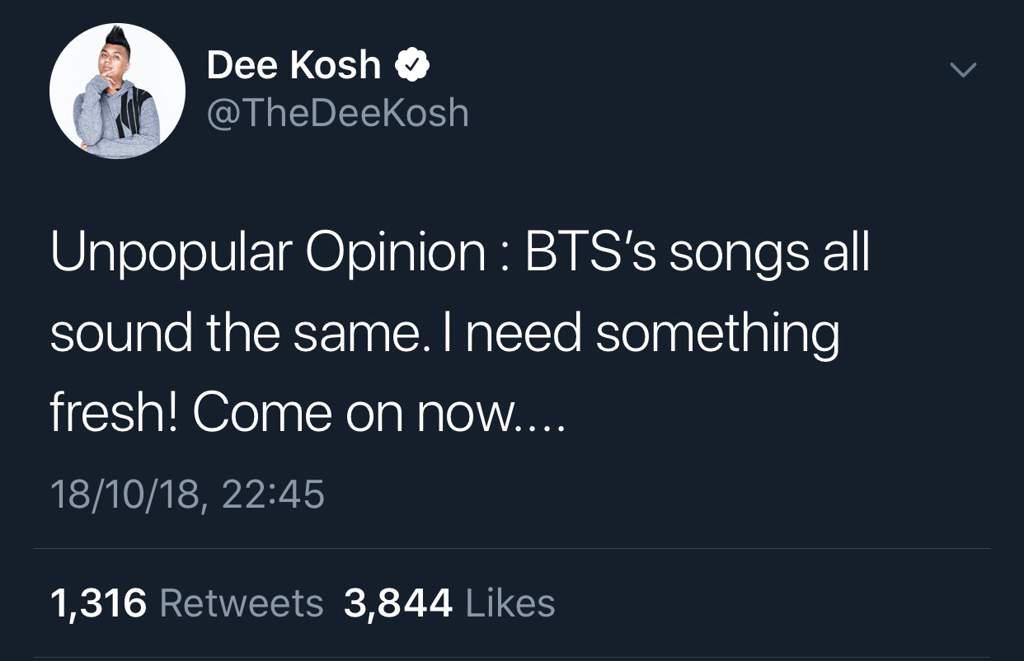
Task: Click the word 'fresh!' in tweet
Action: (113, 413)
